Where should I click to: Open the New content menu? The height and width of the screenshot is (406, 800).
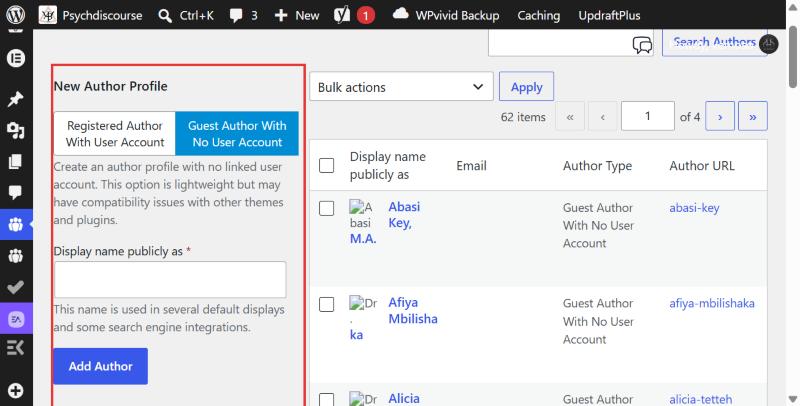pyautogui.click(x=296, y=15)
